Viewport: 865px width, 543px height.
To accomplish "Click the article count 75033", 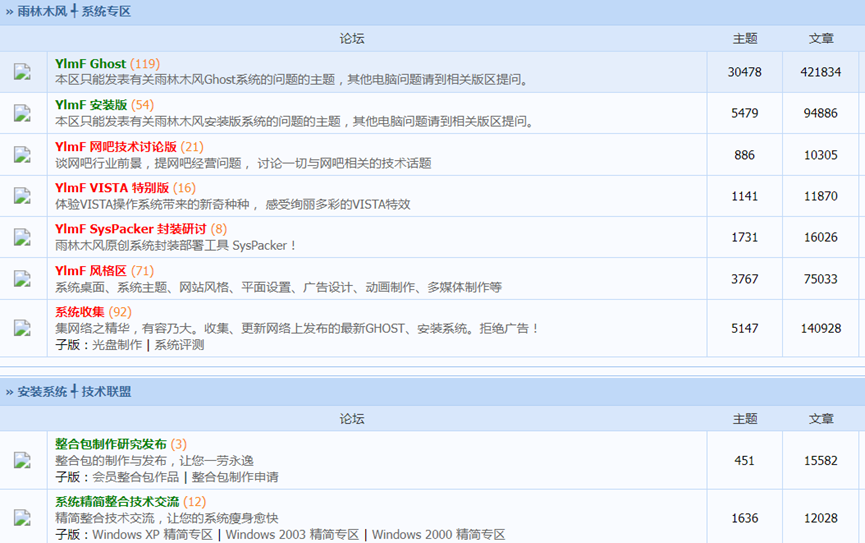I will click(x=821, y=279).
